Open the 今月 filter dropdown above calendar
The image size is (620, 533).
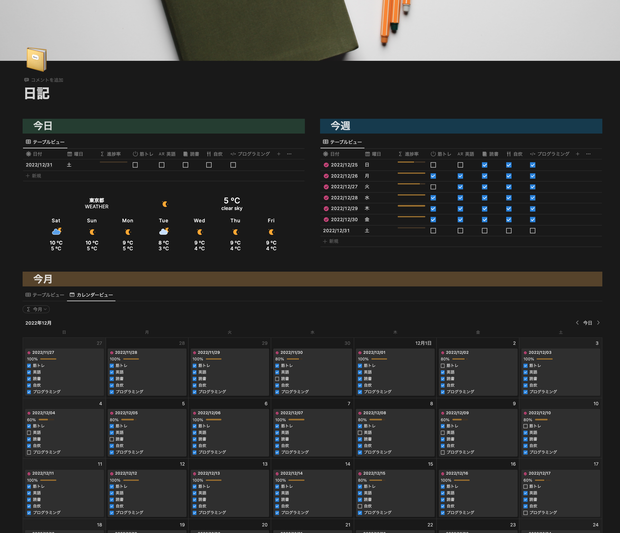tap(36, 309)
